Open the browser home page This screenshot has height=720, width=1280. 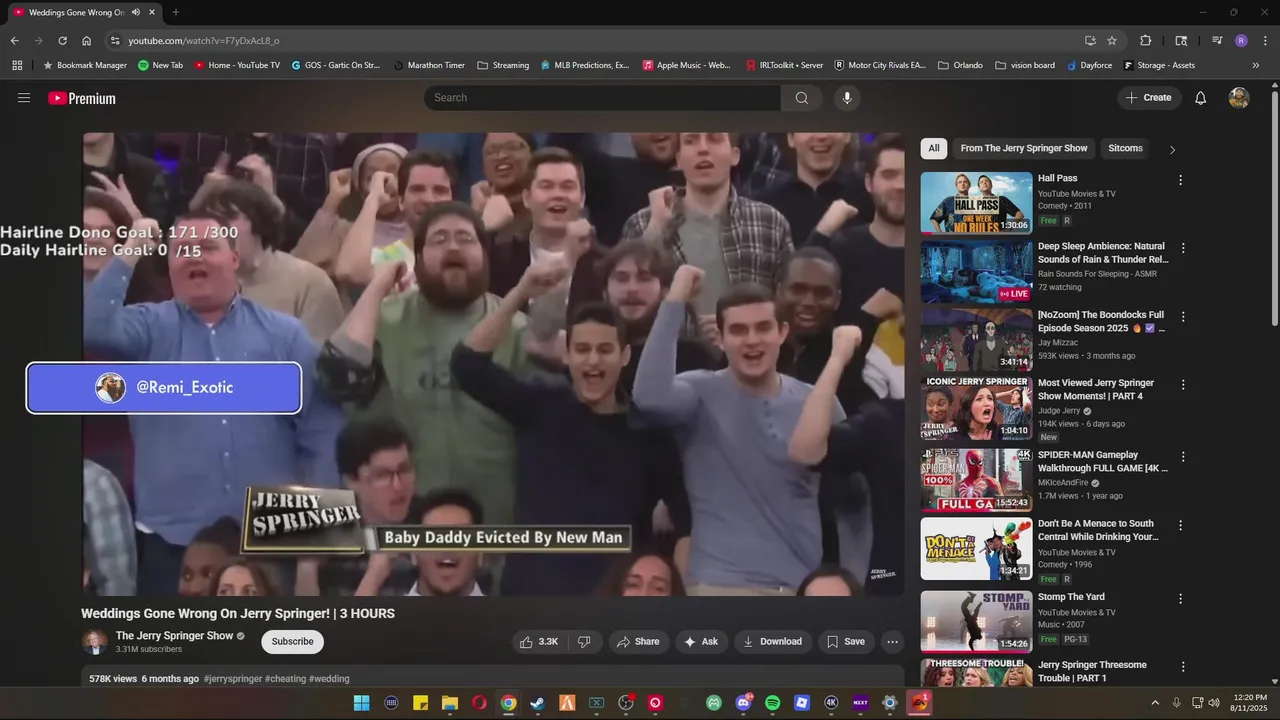pyautogui.click(x=87, y=41)
